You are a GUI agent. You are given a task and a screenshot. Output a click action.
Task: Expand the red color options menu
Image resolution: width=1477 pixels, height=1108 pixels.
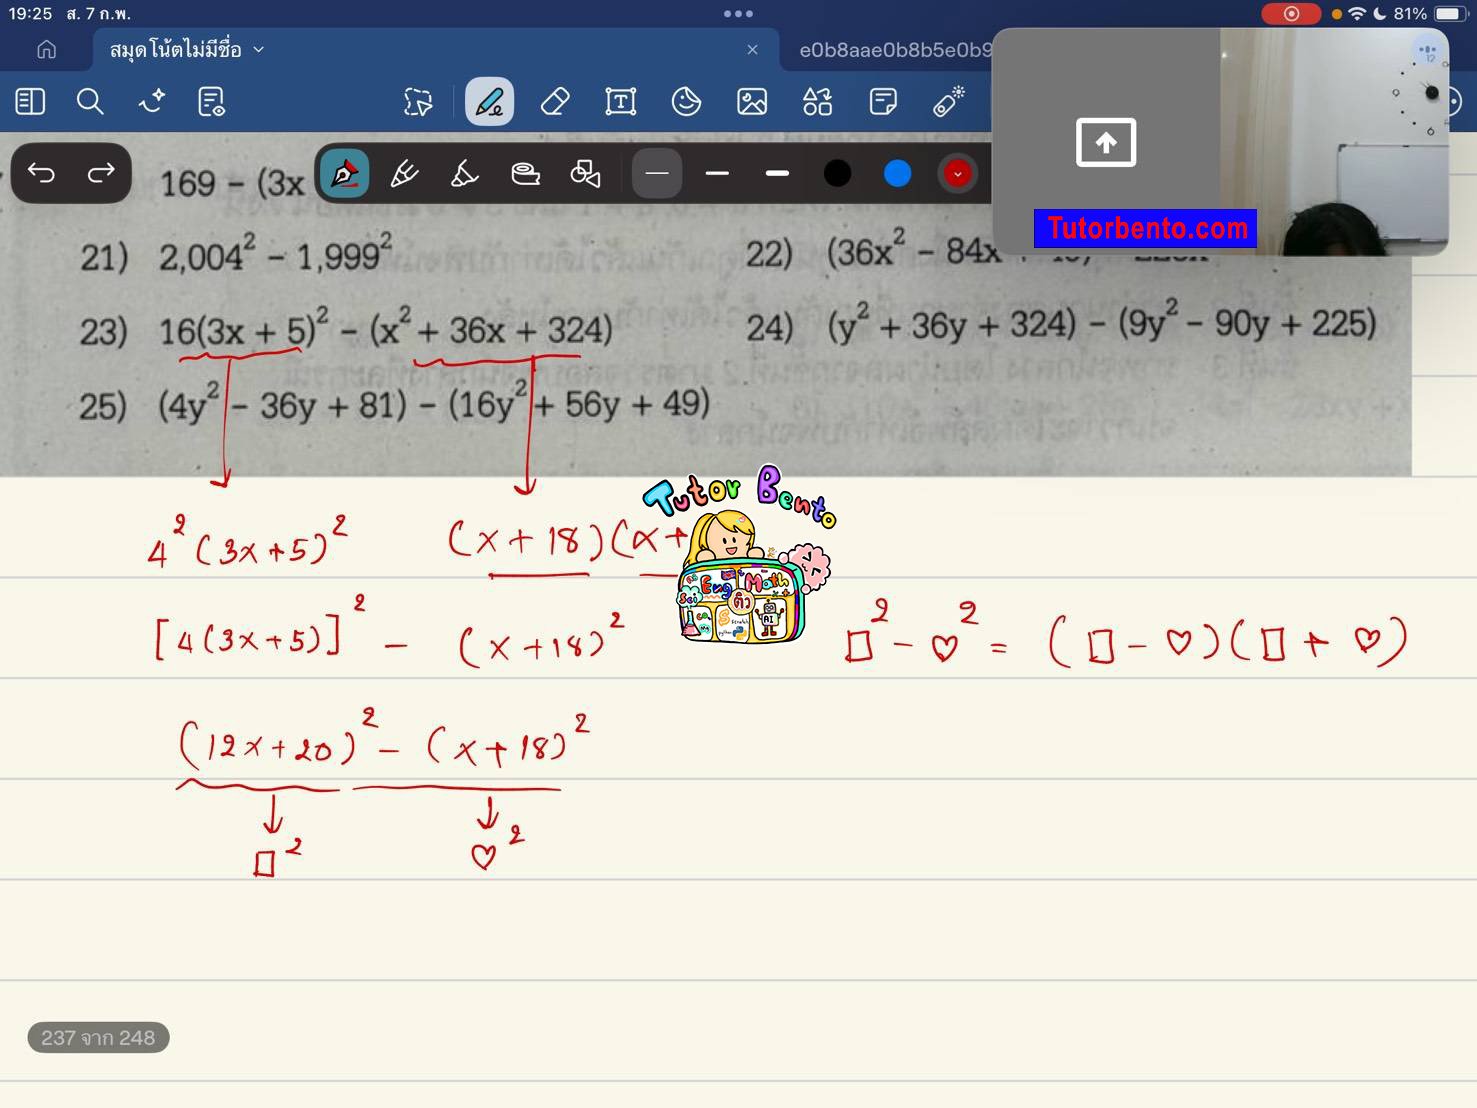pyautogui.click(x=957, y=173)
